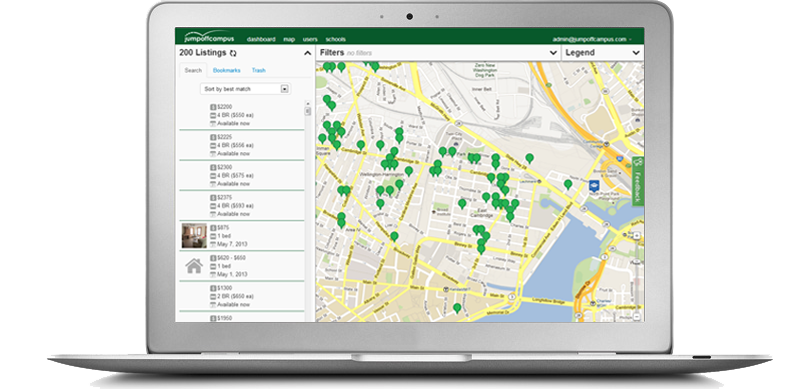
Task: Open the users navigation link
Action: pos(310,39)
